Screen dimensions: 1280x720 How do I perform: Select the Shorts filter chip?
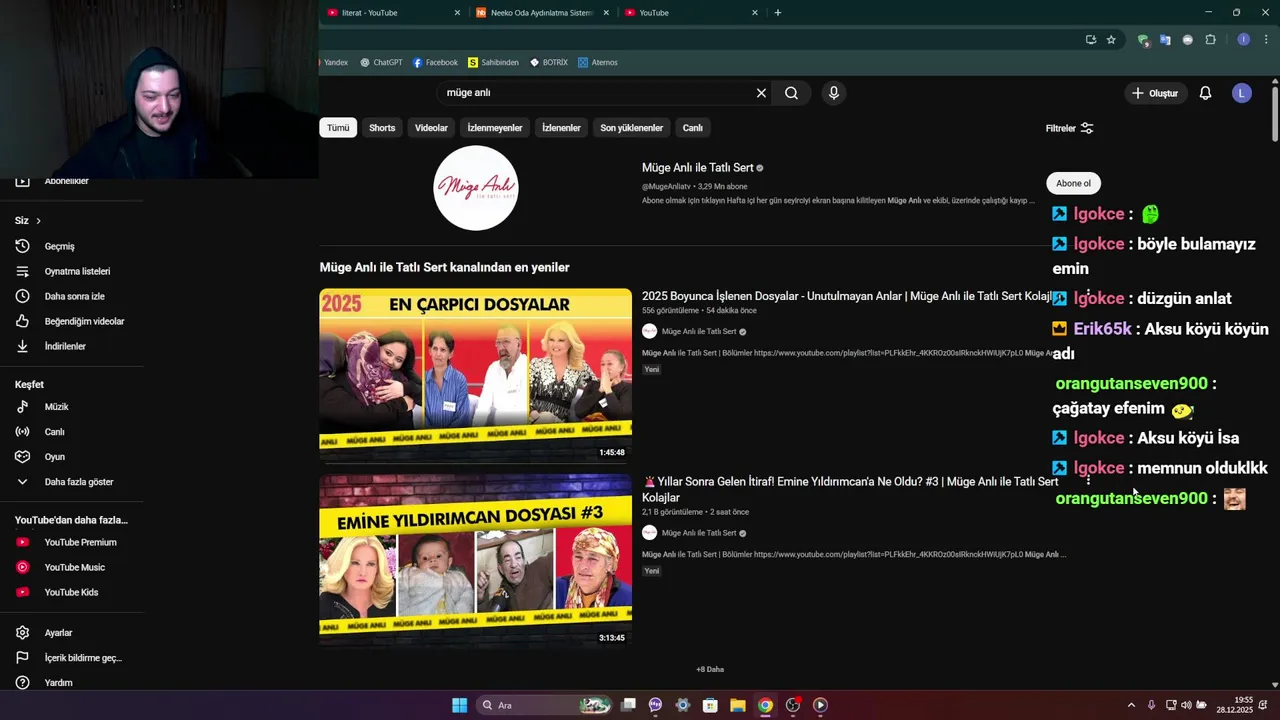[x=382, y=128]
